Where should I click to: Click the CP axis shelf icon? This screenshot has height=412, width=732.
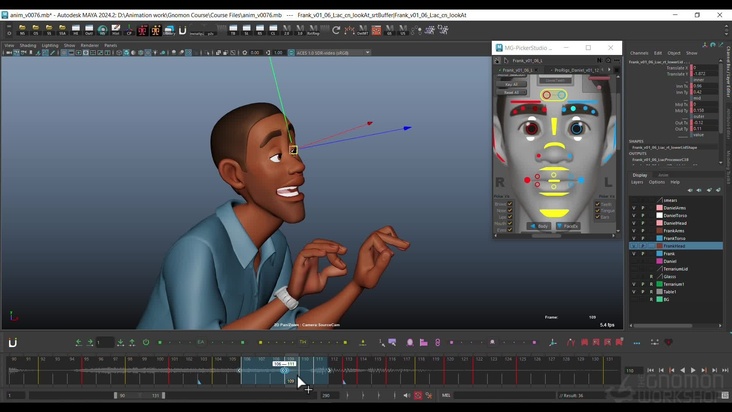129,30
